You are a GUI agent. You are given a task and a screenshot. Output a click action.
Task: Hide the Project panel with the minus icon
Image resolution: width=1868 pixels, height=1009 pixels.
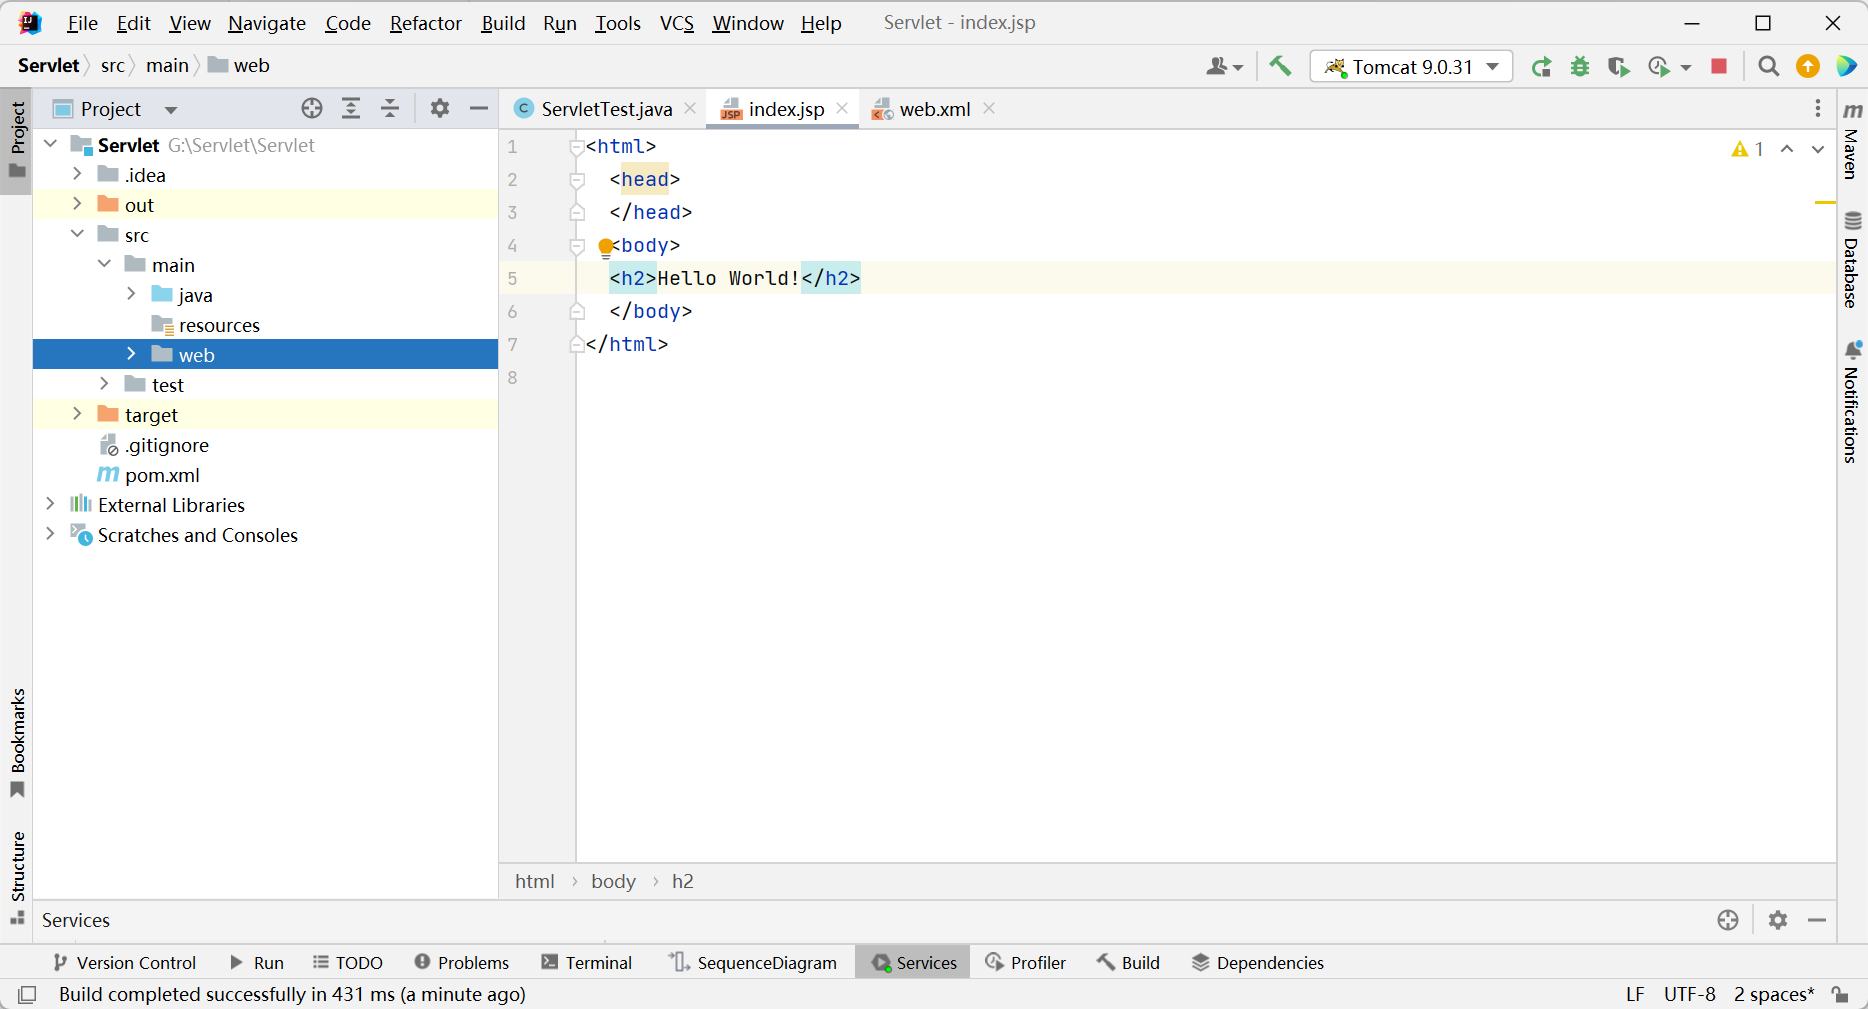tap(479, 108)
